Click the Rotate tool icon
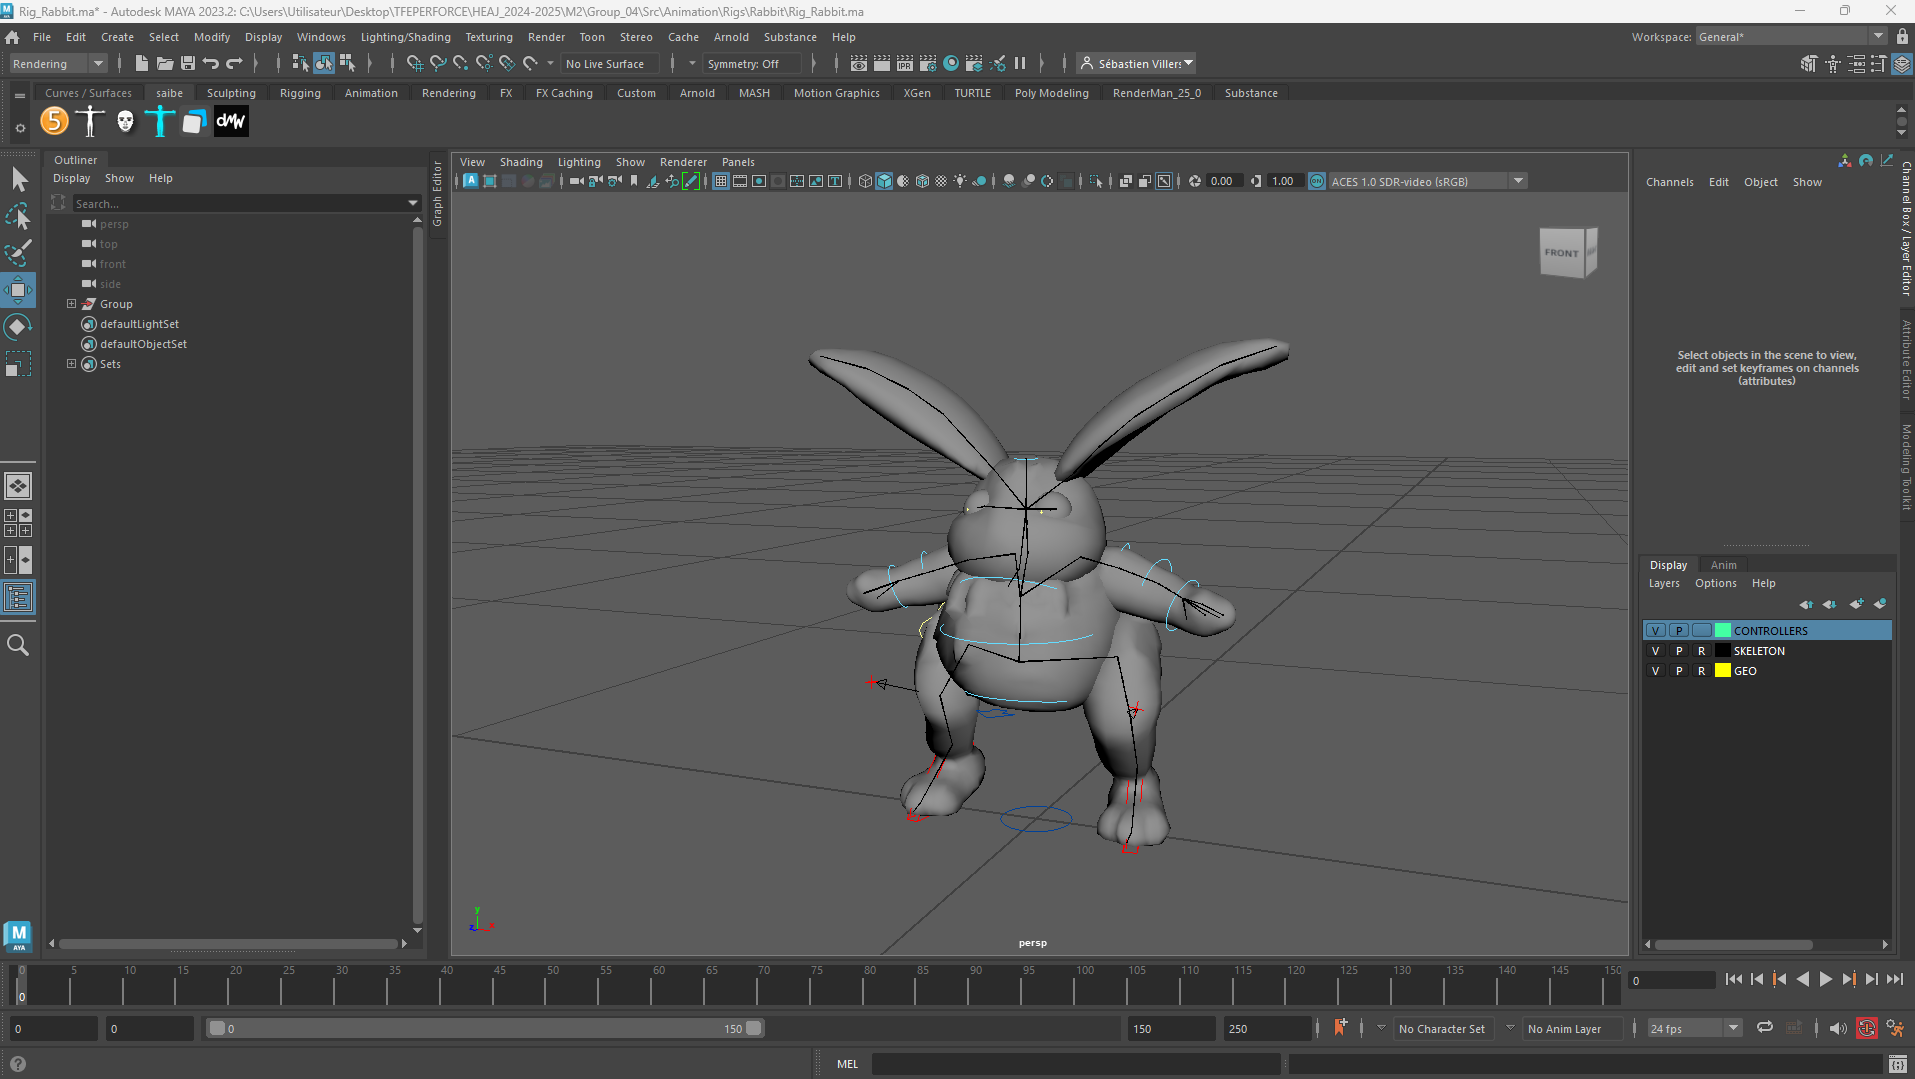 pos(18,327)
